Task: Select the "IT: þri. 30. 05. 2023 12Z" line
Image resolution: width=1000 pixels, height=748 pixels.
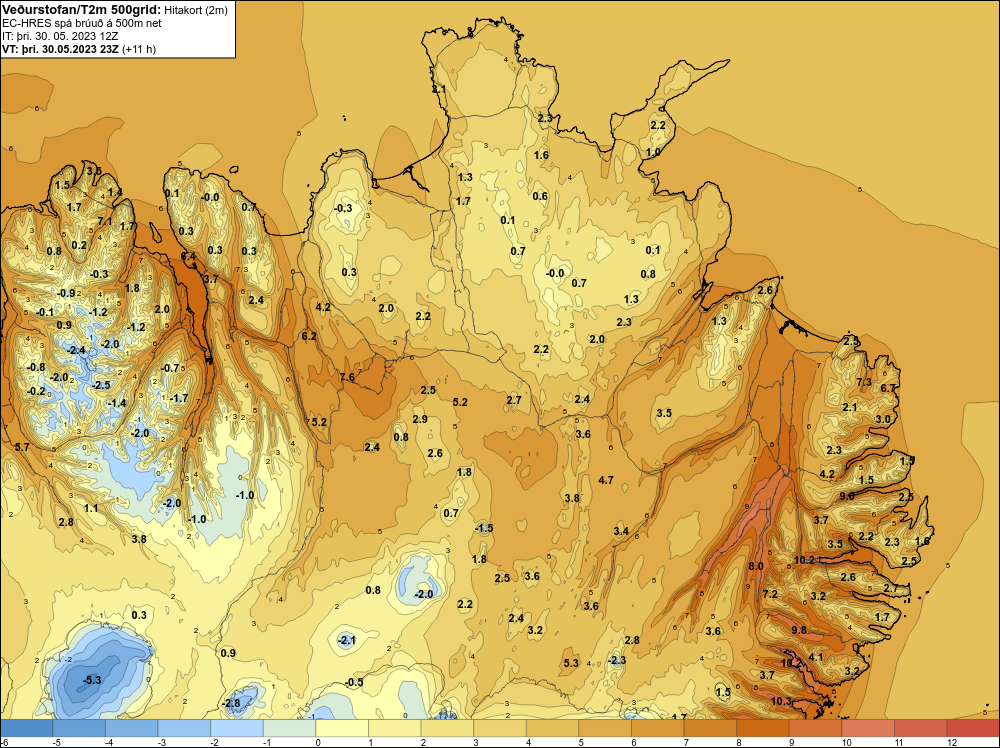Action: (x=60, y=36)
